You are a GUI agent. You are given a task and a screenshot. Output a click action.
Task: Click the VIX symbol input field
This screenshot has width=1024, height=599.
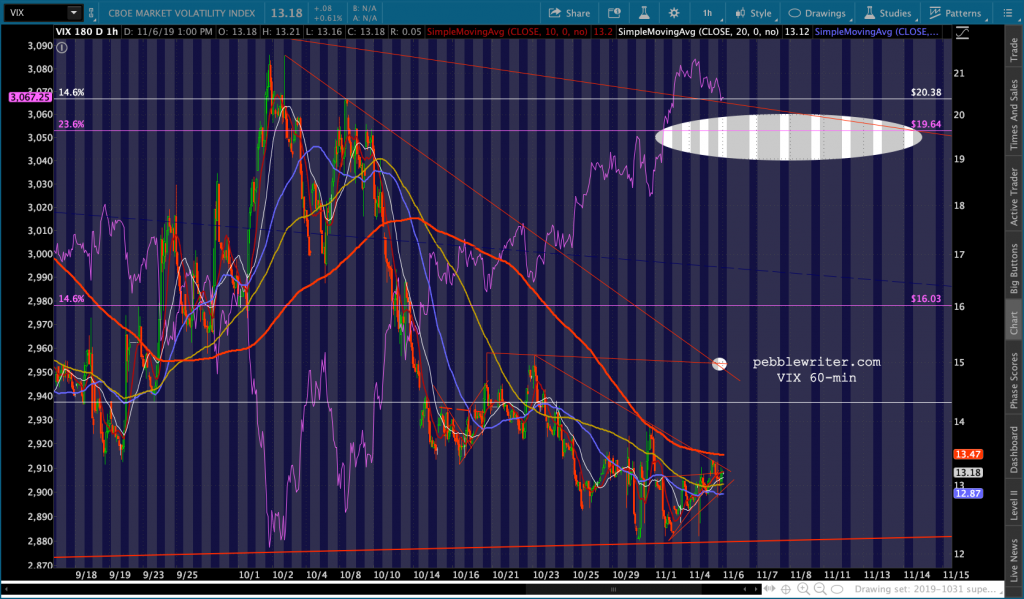(x=36, y=13)
